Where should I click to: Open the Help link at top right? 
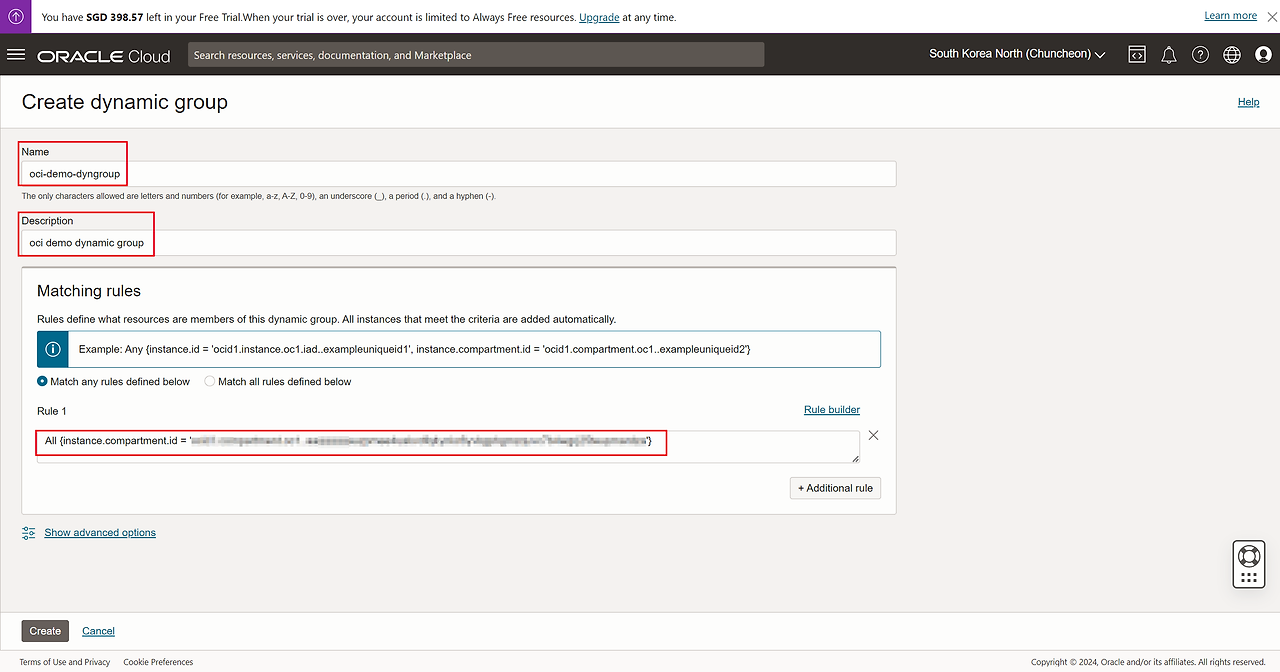click(1248, 102)
